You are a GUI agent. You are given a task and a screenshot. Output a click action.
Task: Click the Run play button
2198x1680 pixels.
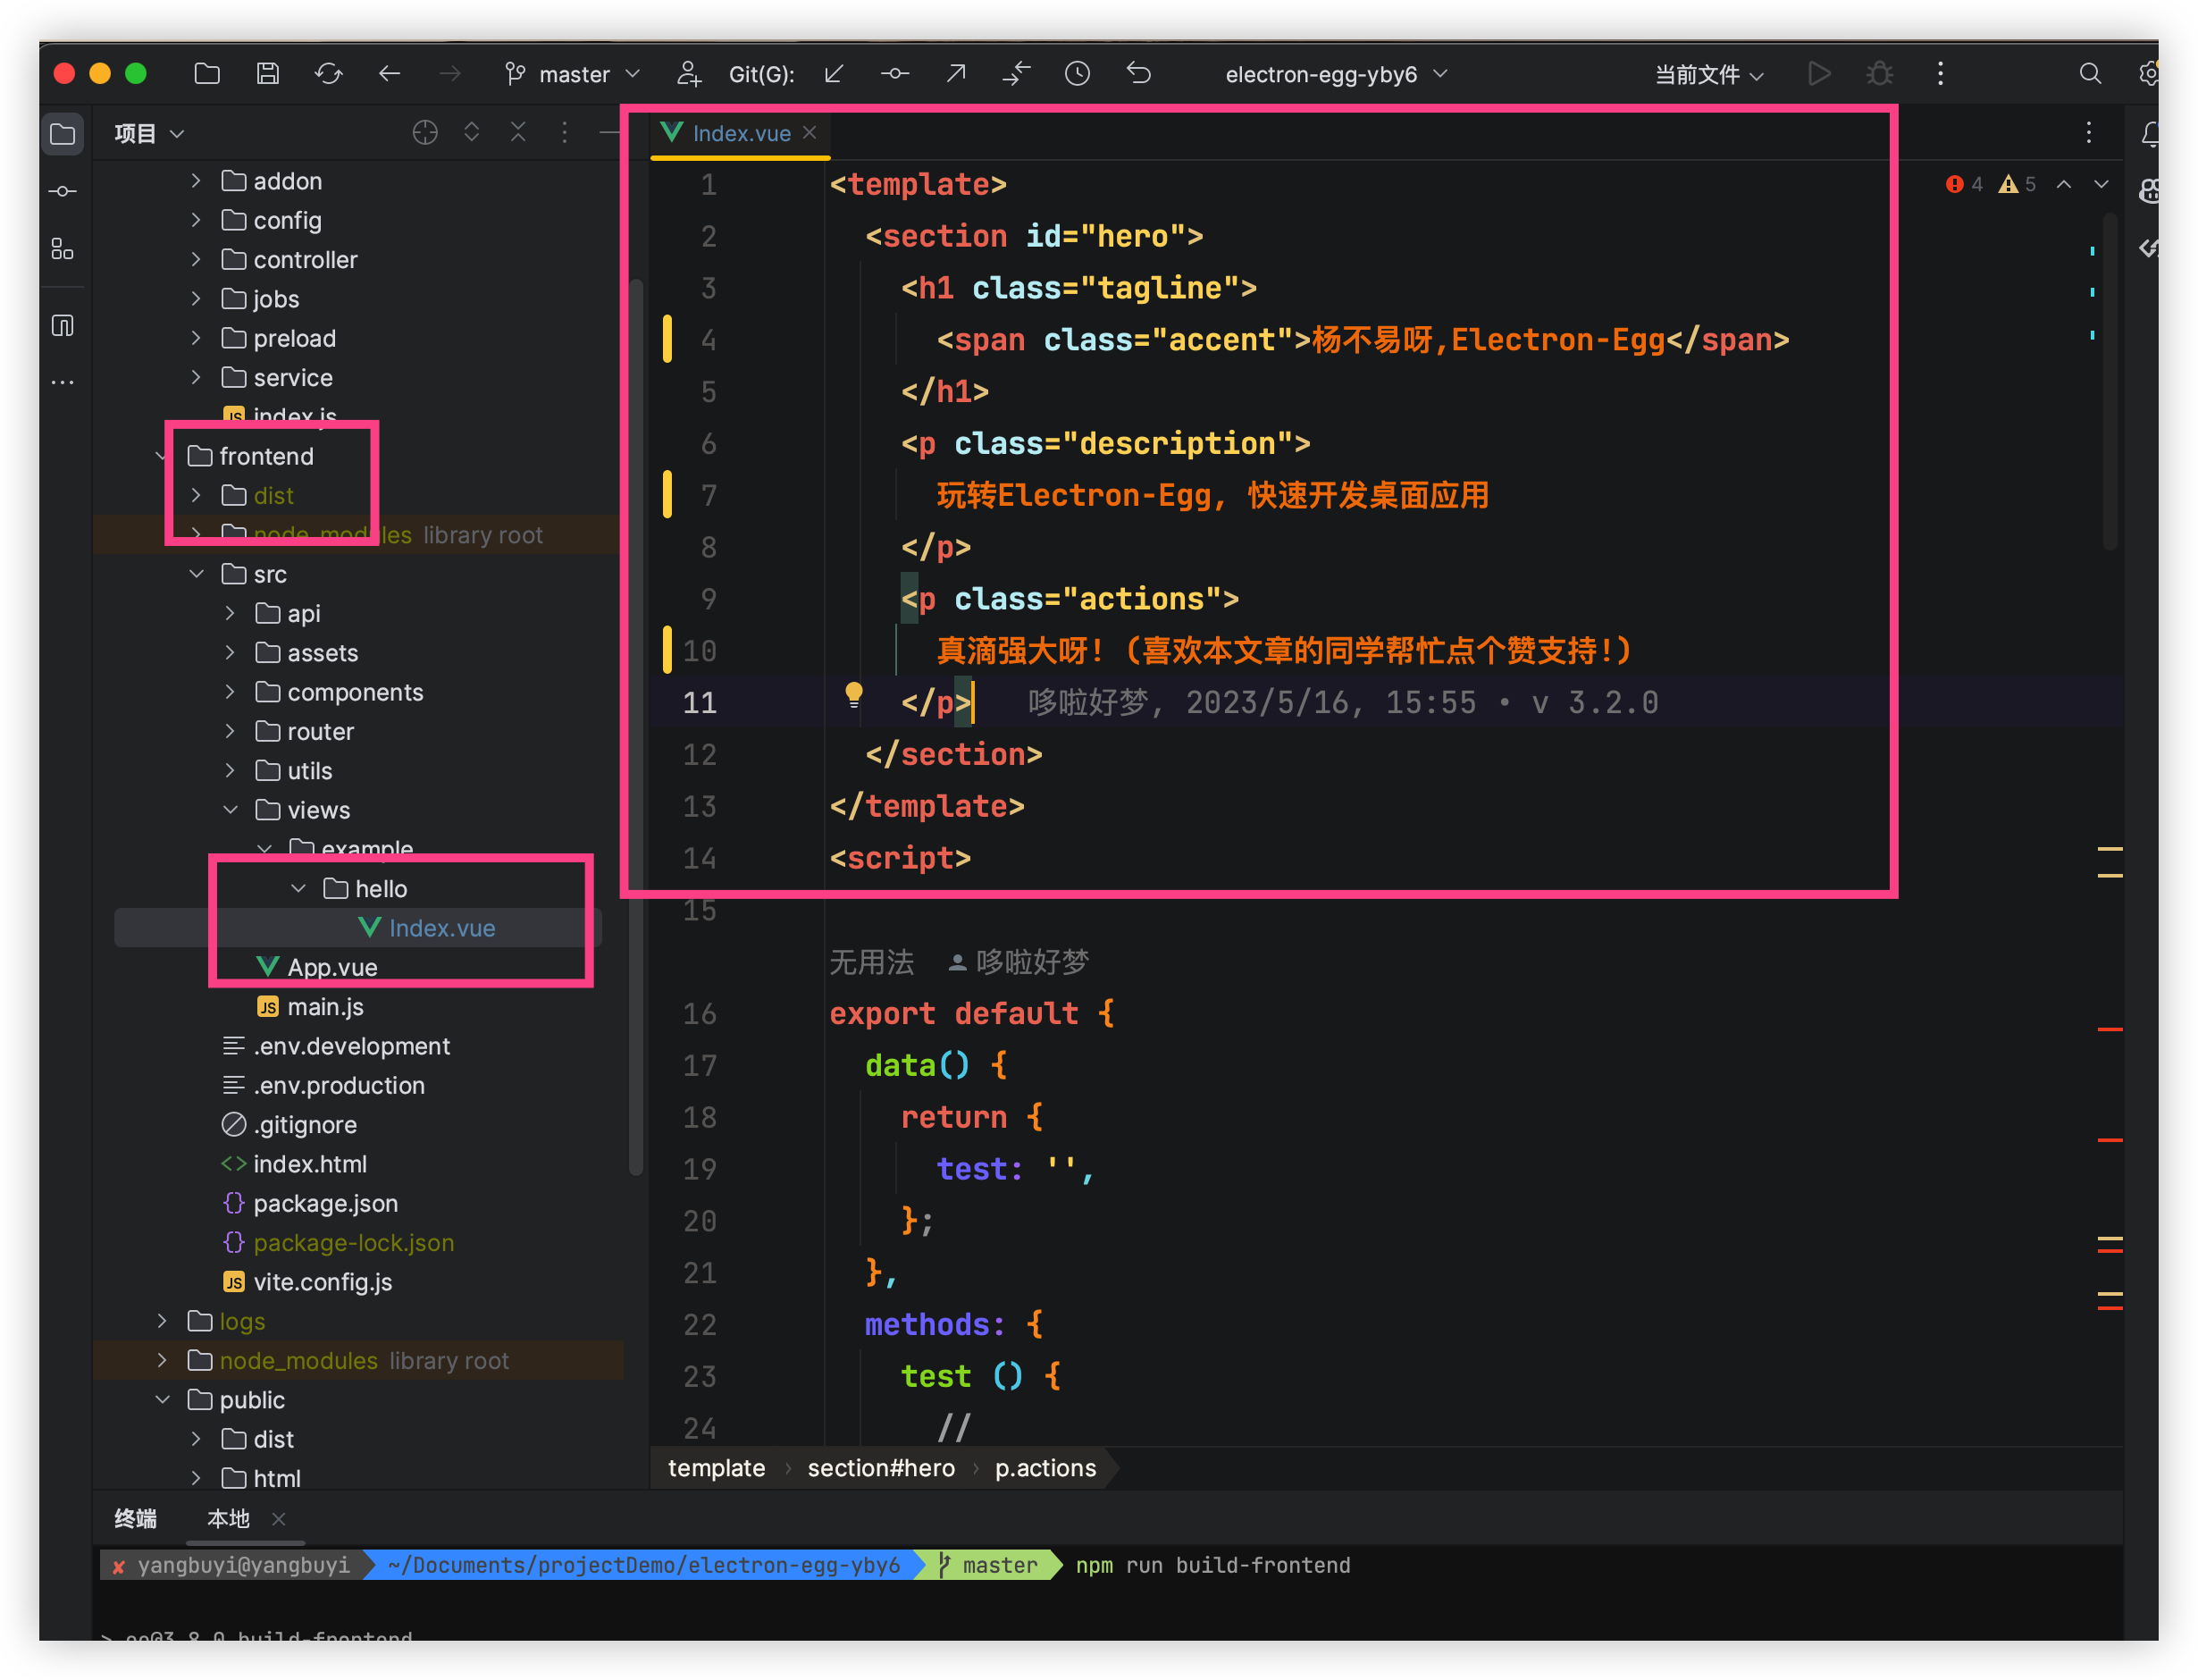tap(1819, 74)
